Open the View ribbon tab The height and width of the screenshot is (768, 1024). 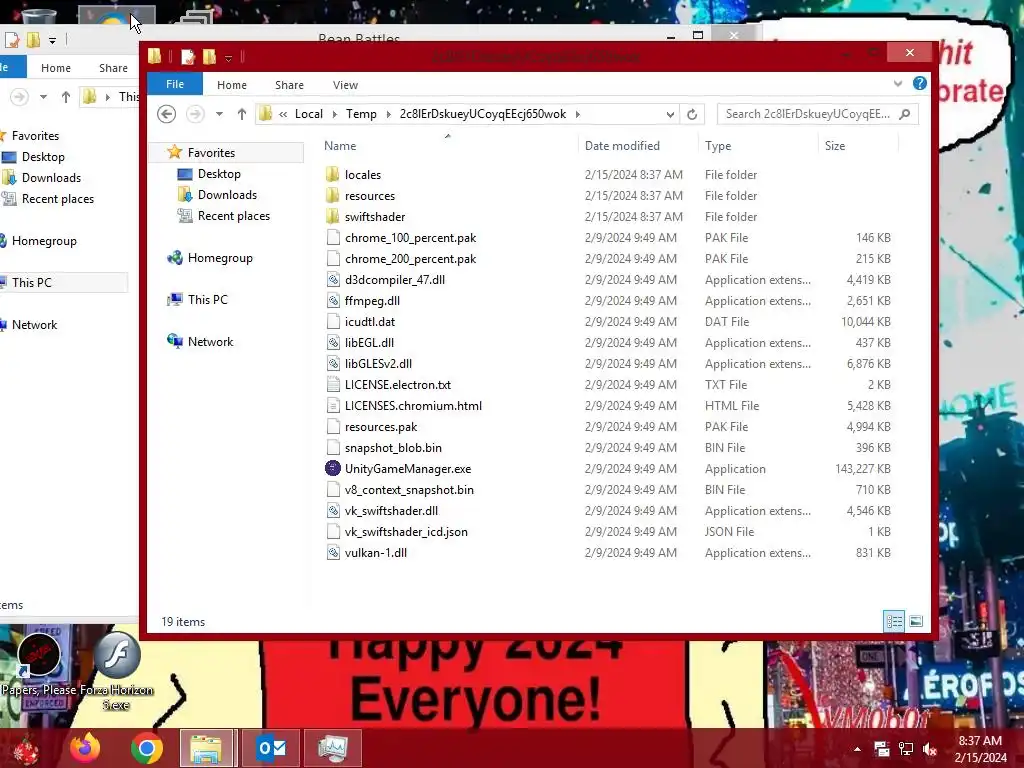coord(345,85)
